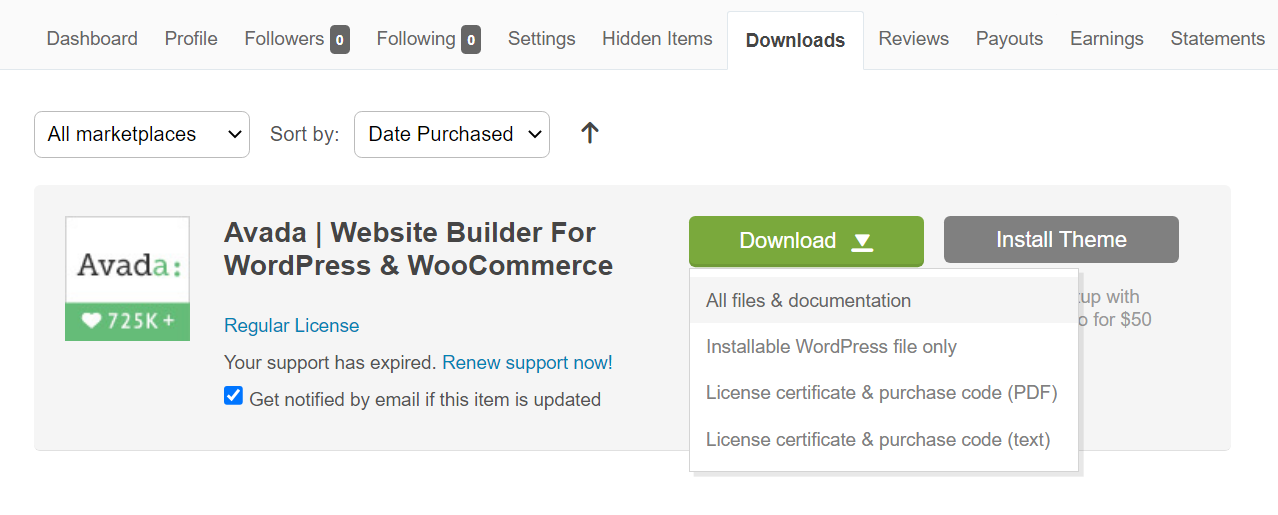Reverse sort order with the up arrow
Image resolution: width=1278 pixels, height=515 pixels.
[x=590, y=133]
